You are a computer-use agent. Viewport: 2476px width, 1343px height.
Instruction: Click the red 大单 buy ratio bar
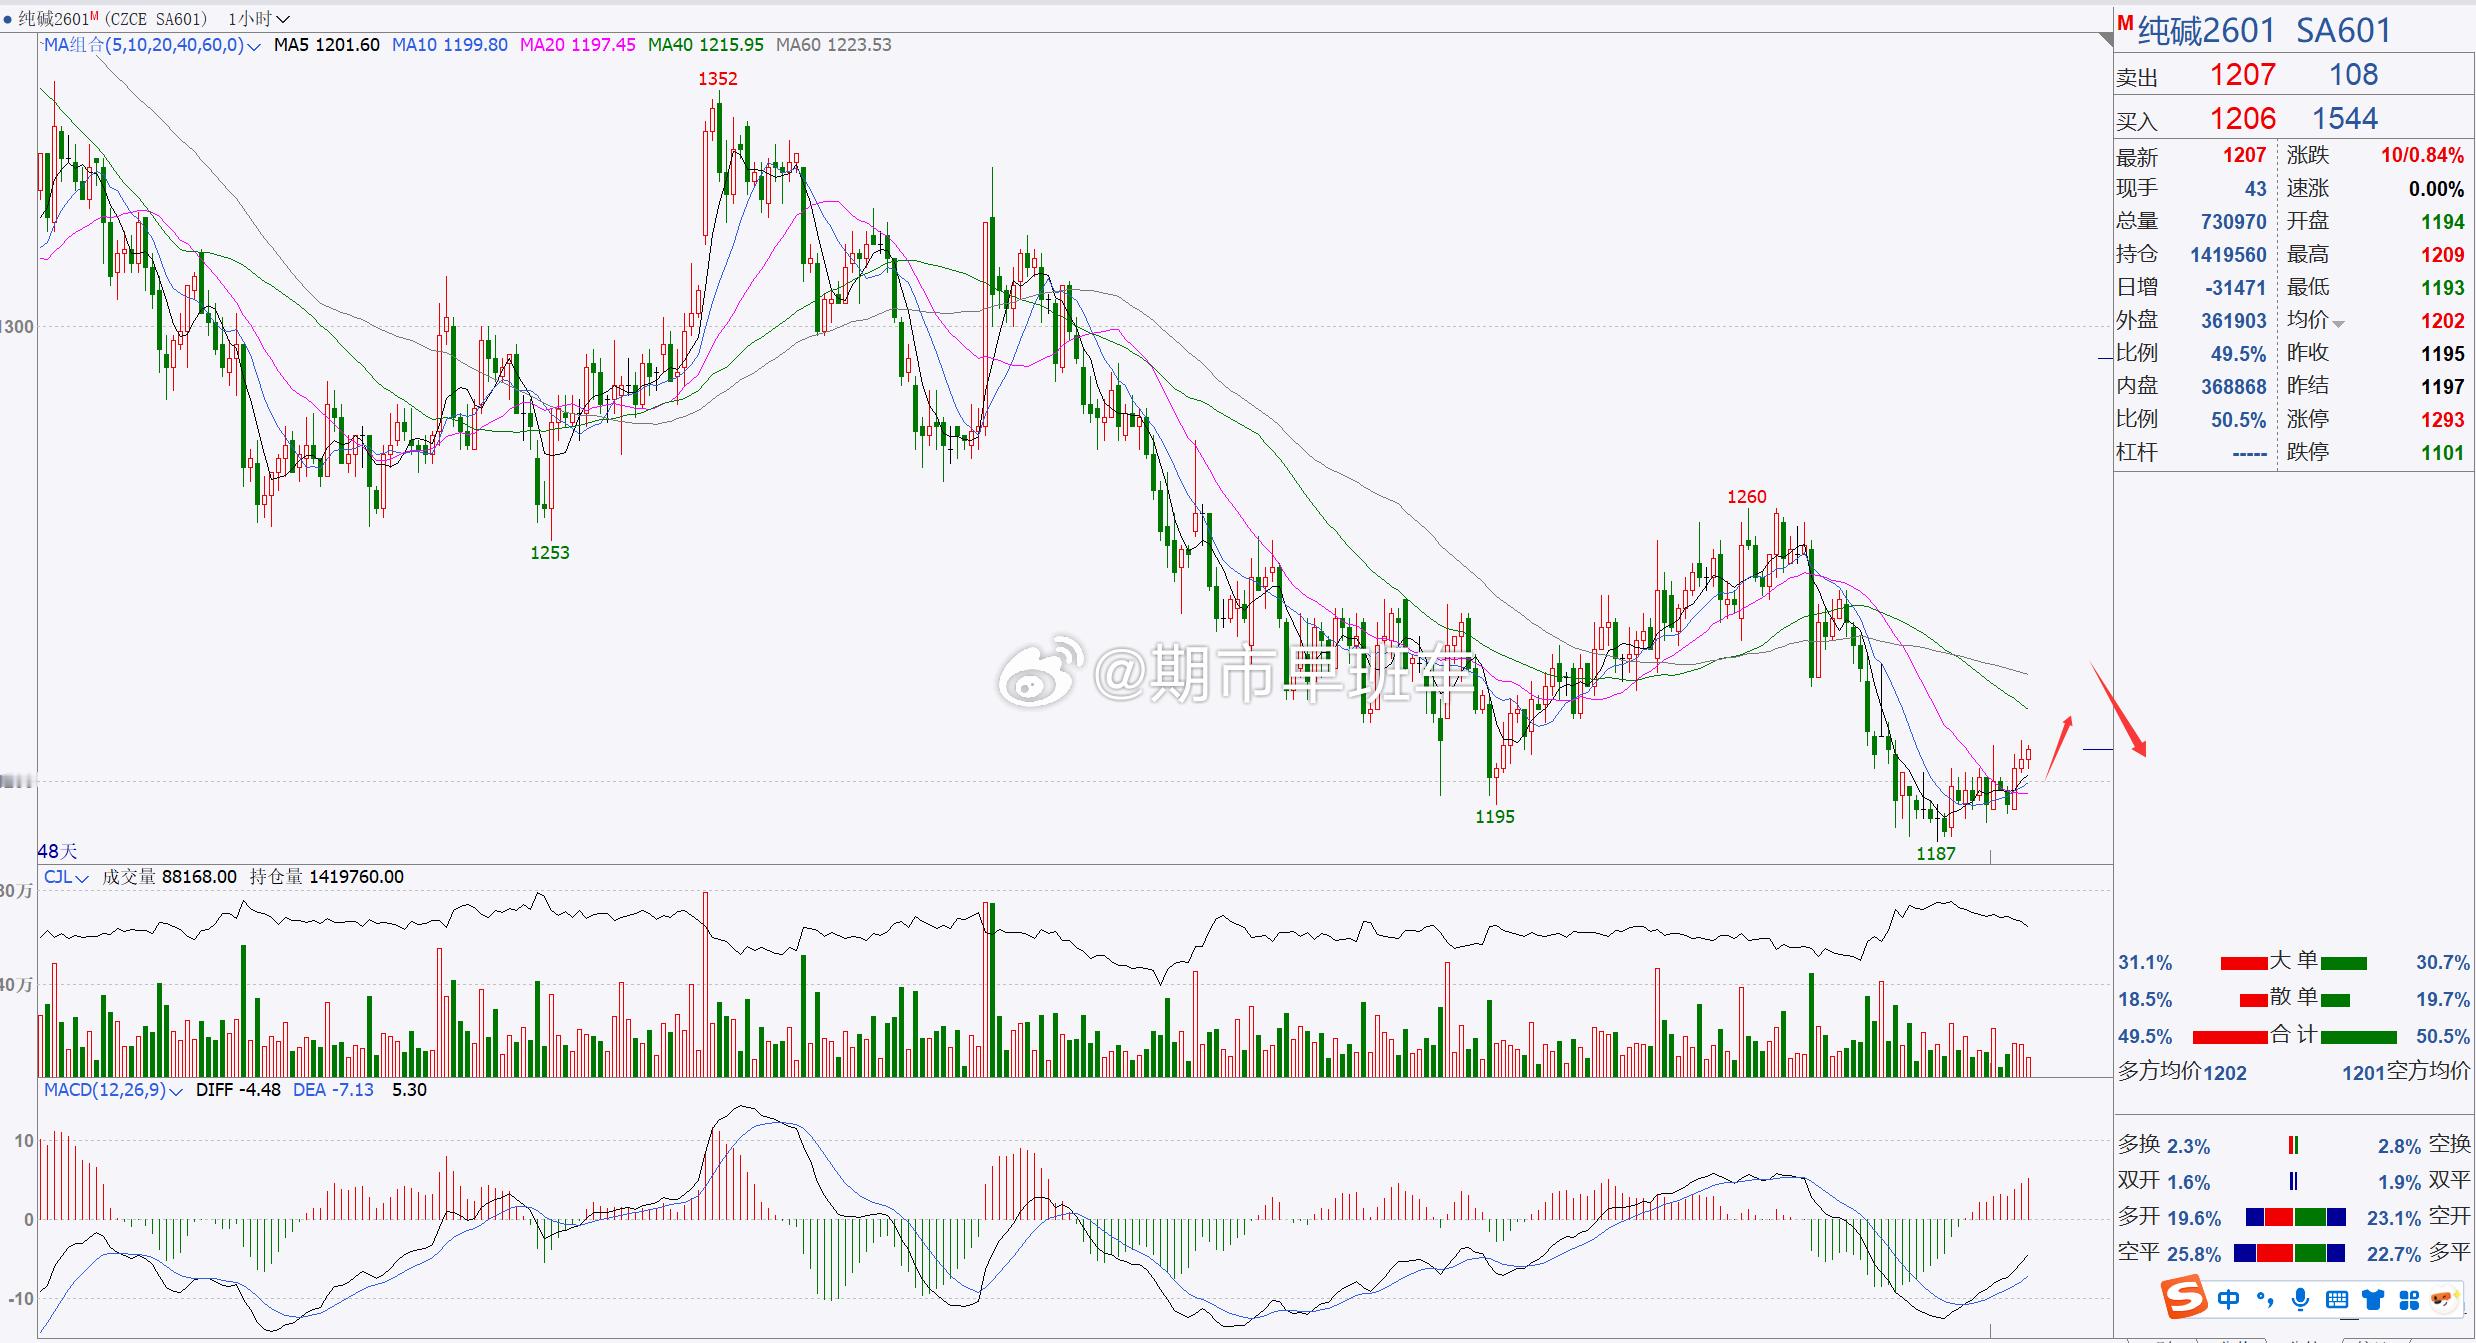pos(2243,964)
